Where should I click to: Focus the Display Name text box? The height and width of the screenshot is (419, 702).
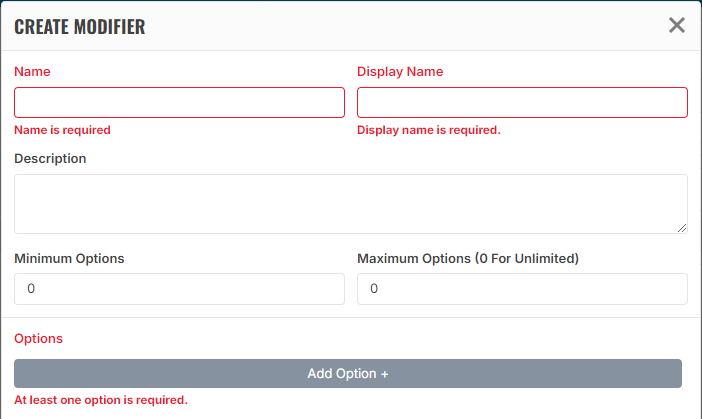pyautogui.click(x=522, y=103)
